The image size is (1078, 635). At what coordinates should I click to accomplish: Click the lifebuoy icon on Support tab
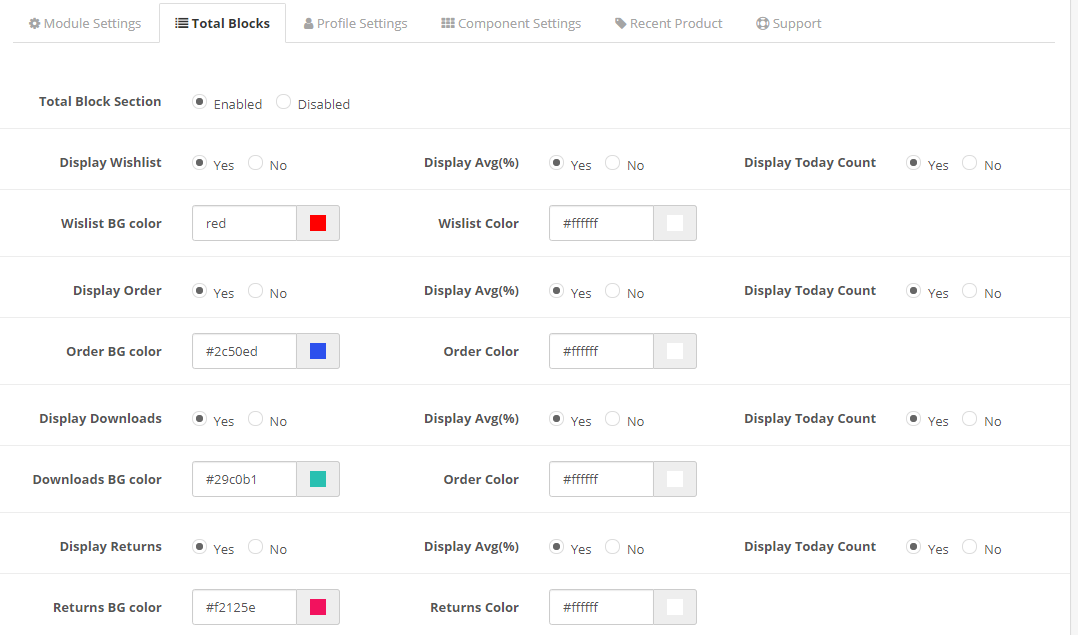tap(763, 23)
